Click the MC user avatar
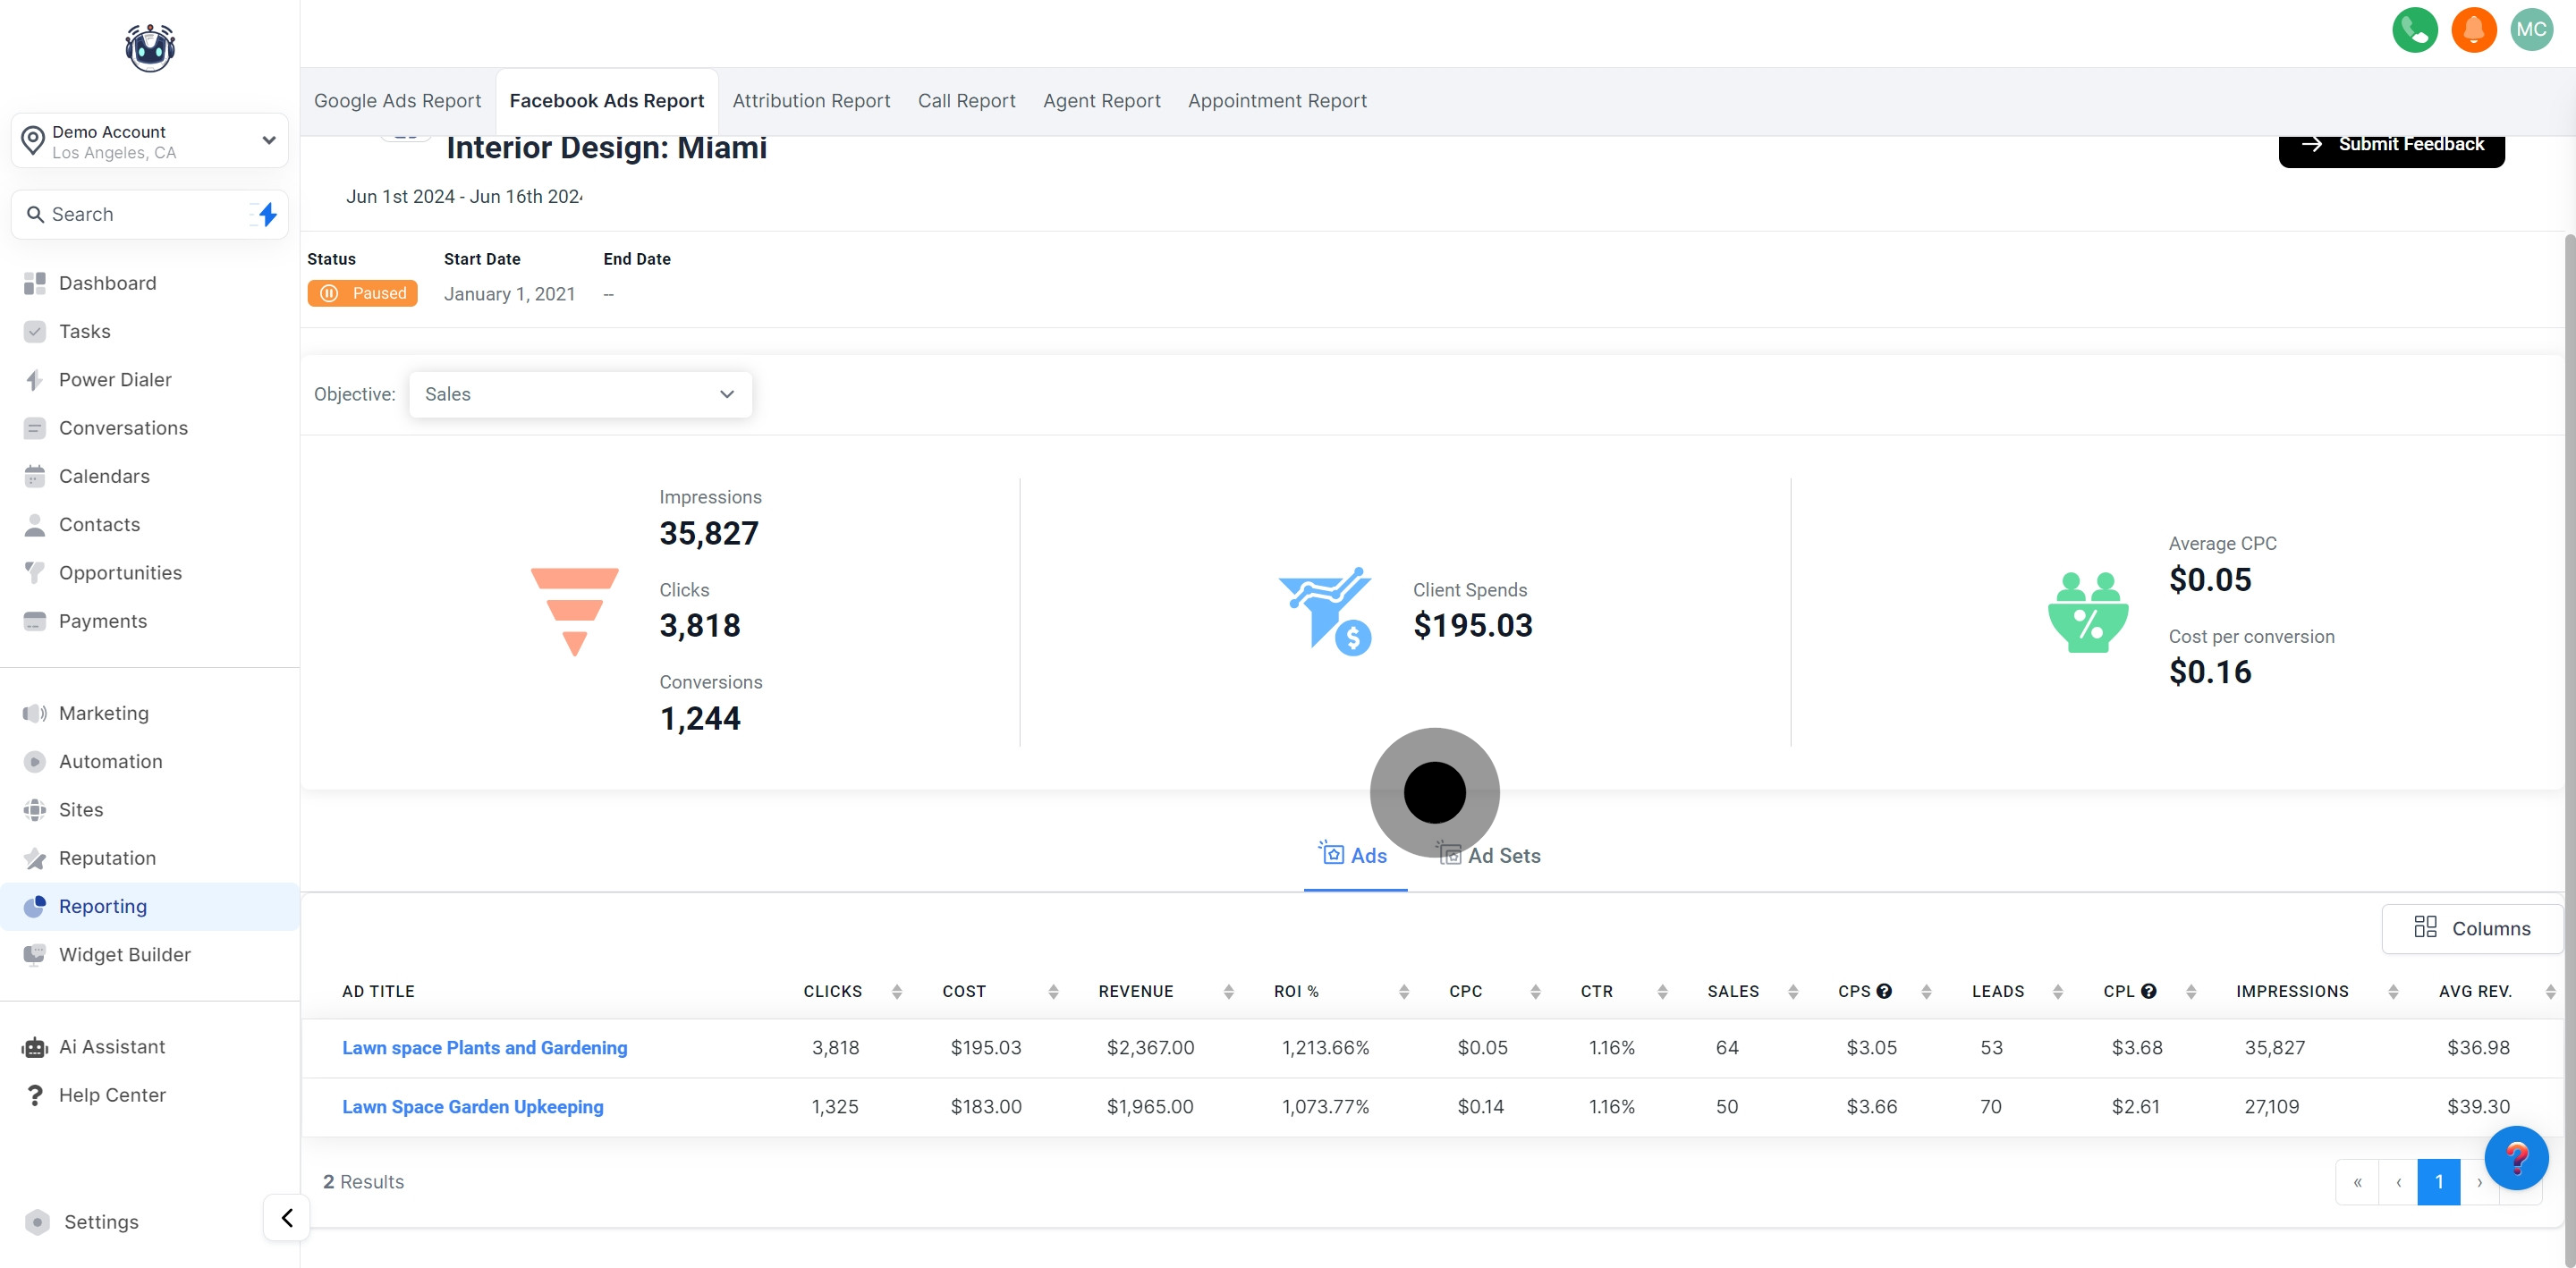This screenshot has width=2576, height=1268. tap(2531, 30)
